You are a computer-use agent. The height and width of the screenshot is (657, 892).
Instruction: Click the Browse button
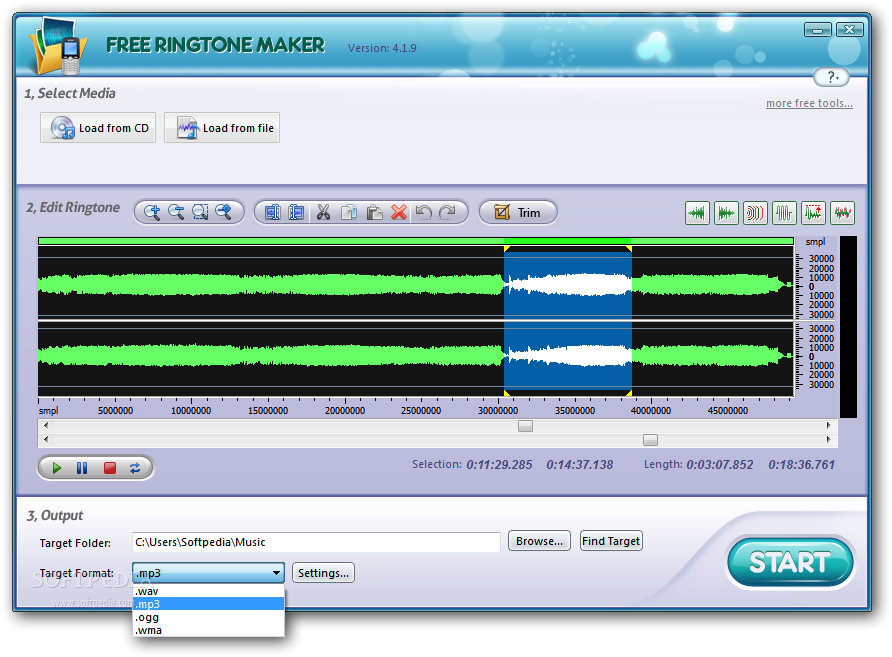(x=539, y=541)
